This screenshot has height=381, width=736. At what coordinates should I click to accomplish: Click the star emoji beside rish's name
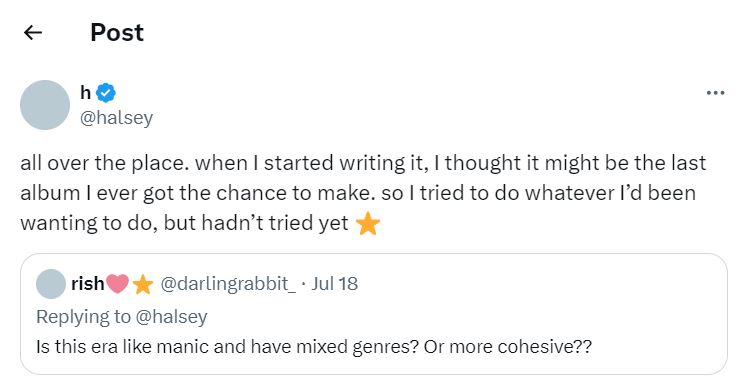[143, 284]
